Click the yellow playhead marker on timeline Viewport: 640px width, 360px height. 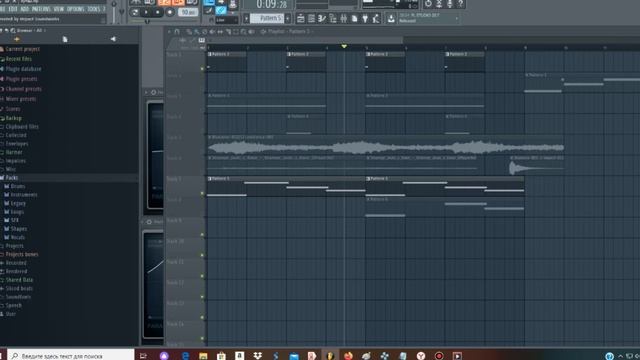click(x=344, y=47)
